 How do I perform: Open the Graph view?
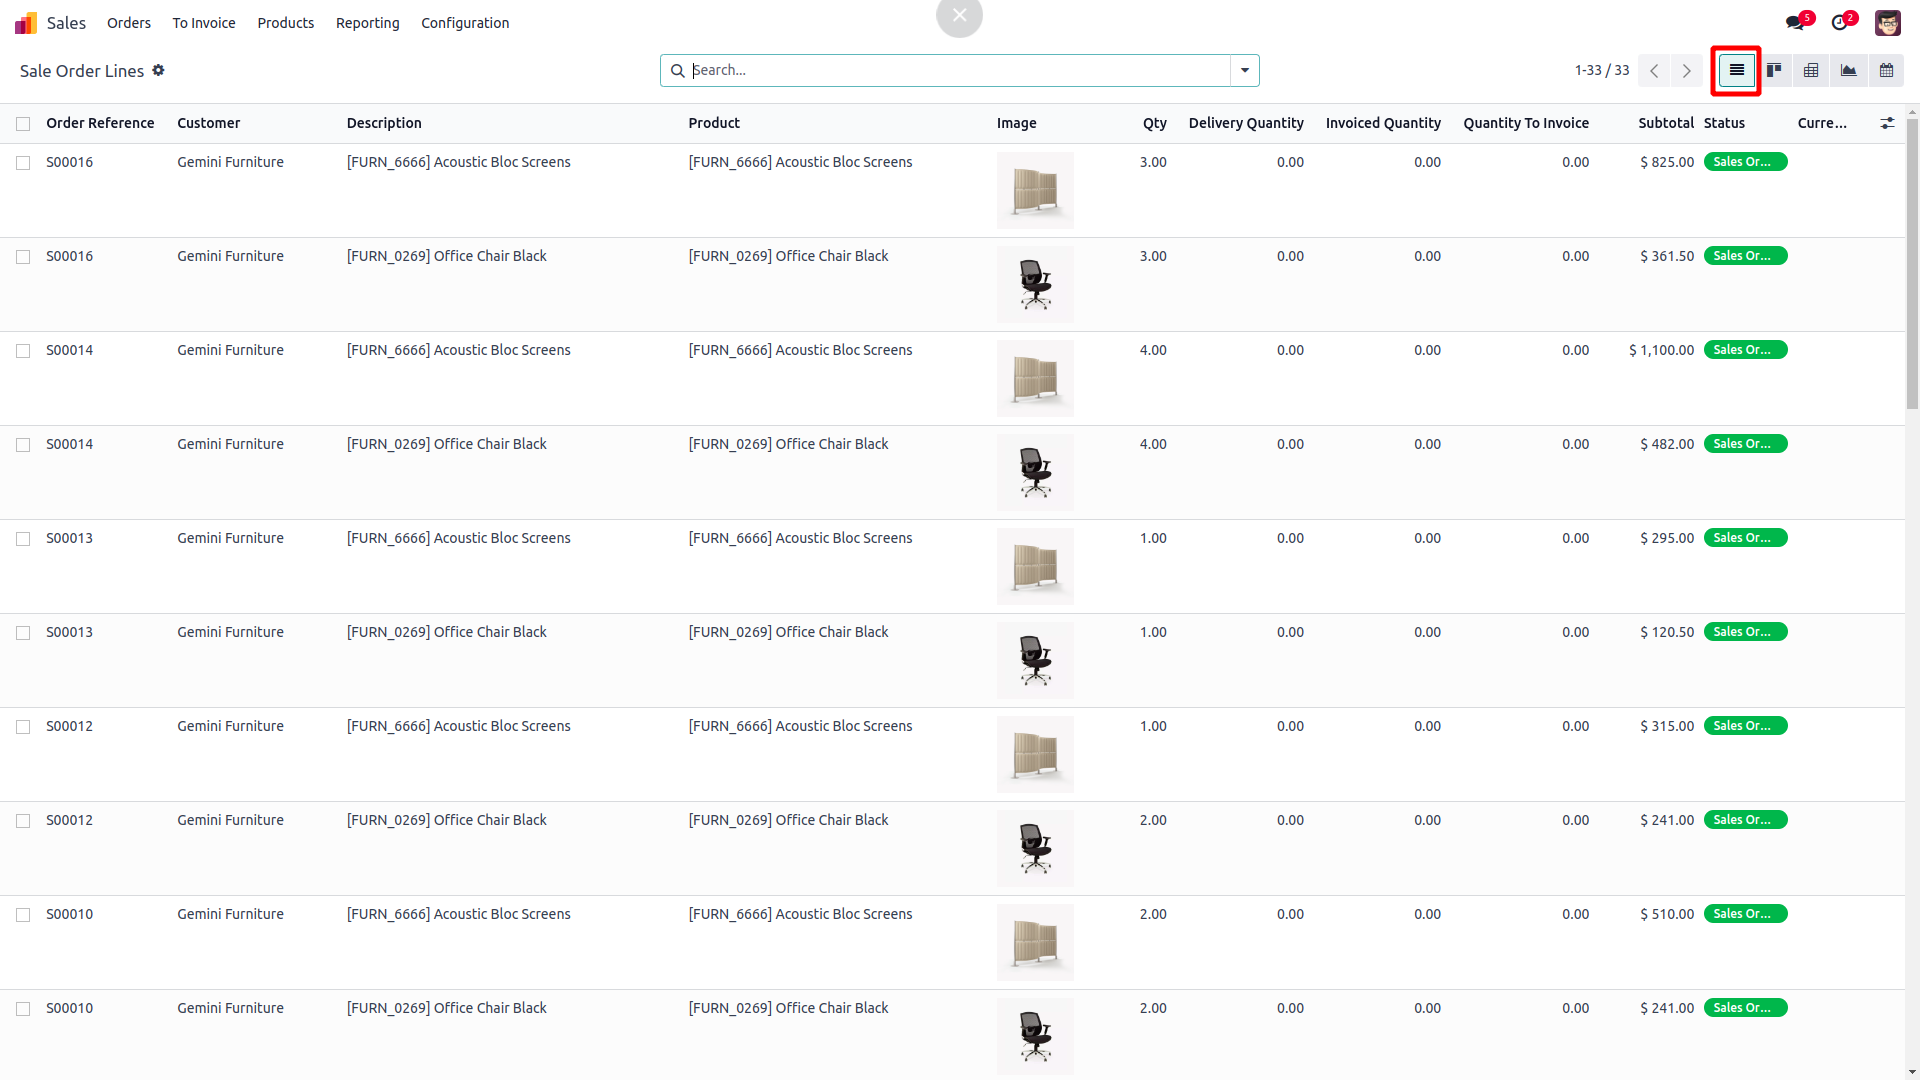pos(1848,70)
